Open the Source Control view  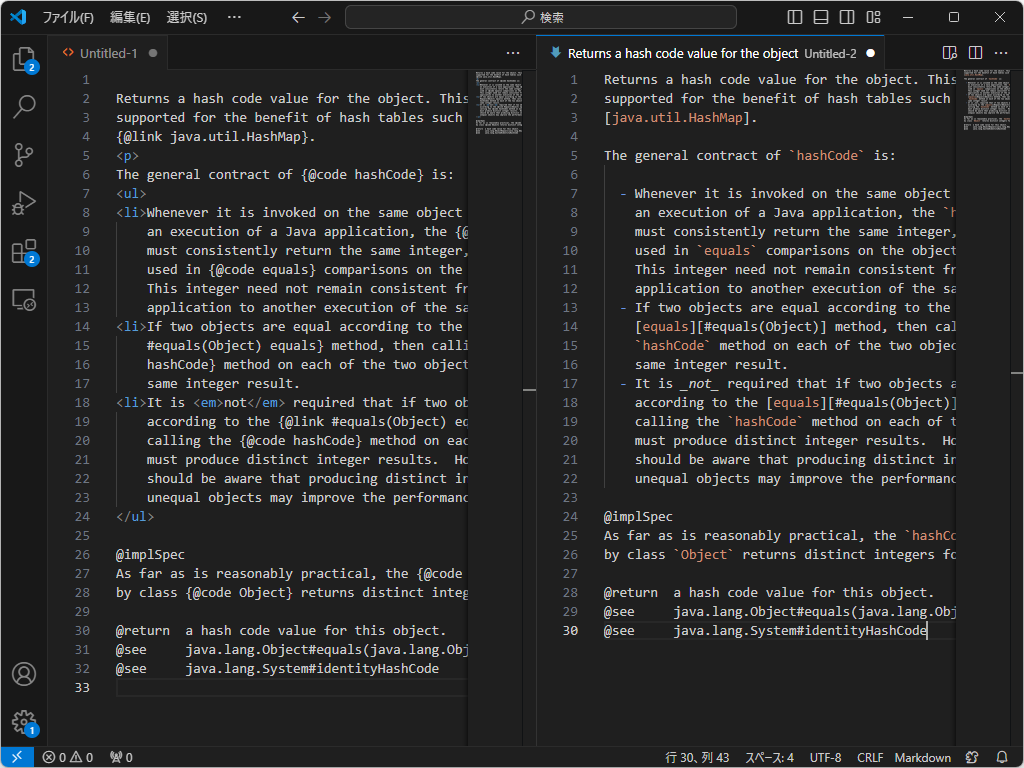point(24,155)
